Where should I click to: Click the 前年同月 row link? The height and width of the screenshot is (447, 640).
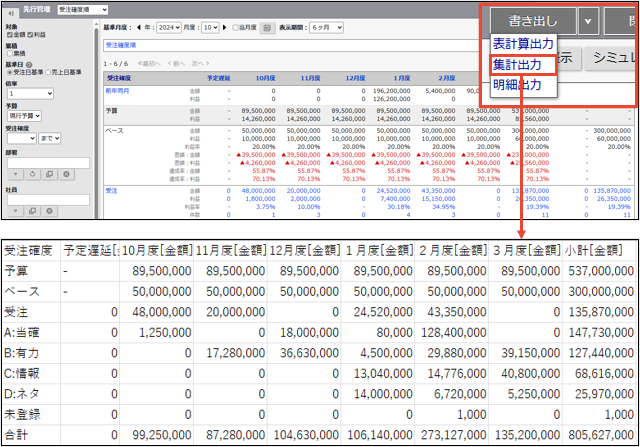tap(118, 91)
